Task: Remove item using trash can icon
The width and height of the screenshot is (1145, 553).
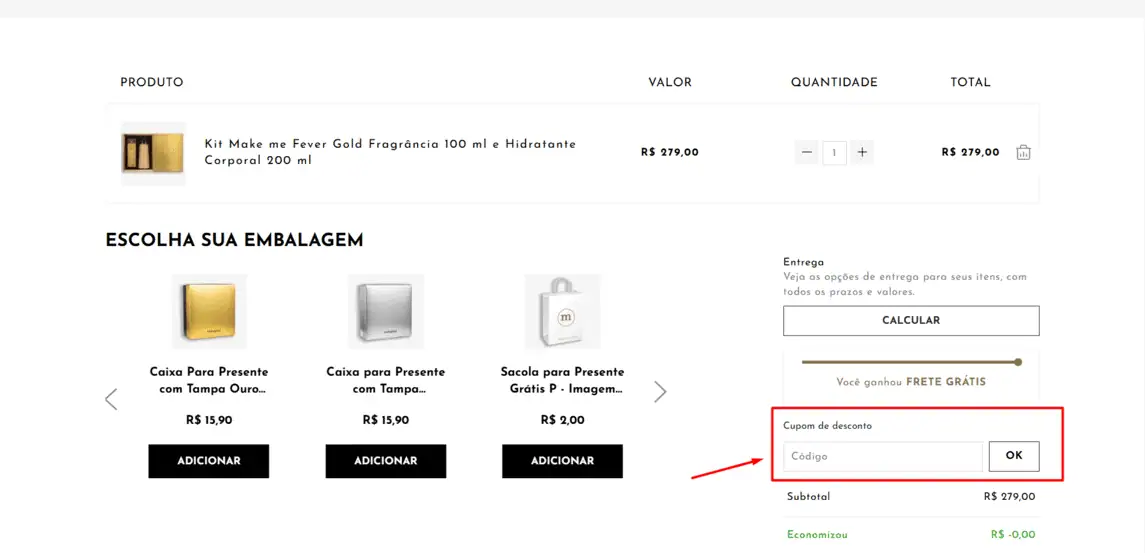Action: pyautogui.click(x=1023, y=153)
